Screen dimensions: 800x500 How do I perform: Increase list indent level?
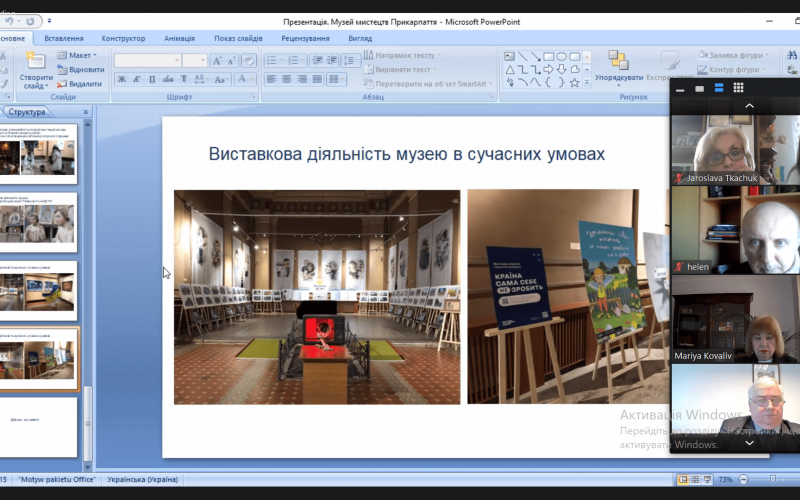(332, 61)
